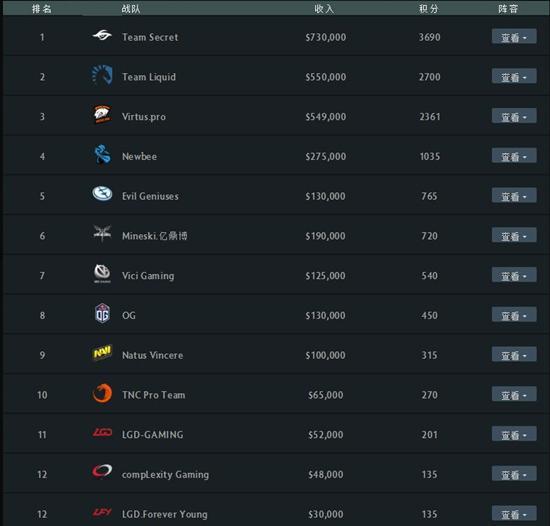Click the Newbee team logo
The width and height of the screenshot is (550, 526).
(x=102, y=154)
